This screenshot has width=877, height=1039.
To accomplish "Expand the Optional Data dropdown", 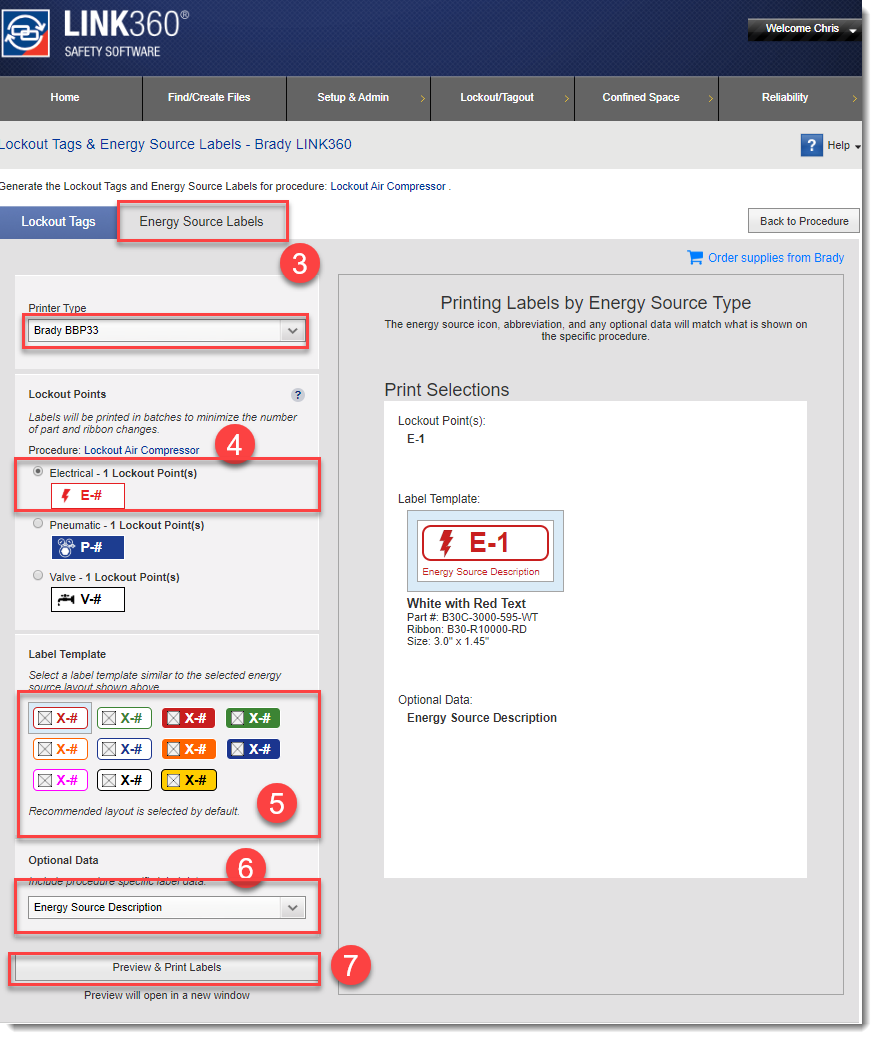I will tap(166, 907).
